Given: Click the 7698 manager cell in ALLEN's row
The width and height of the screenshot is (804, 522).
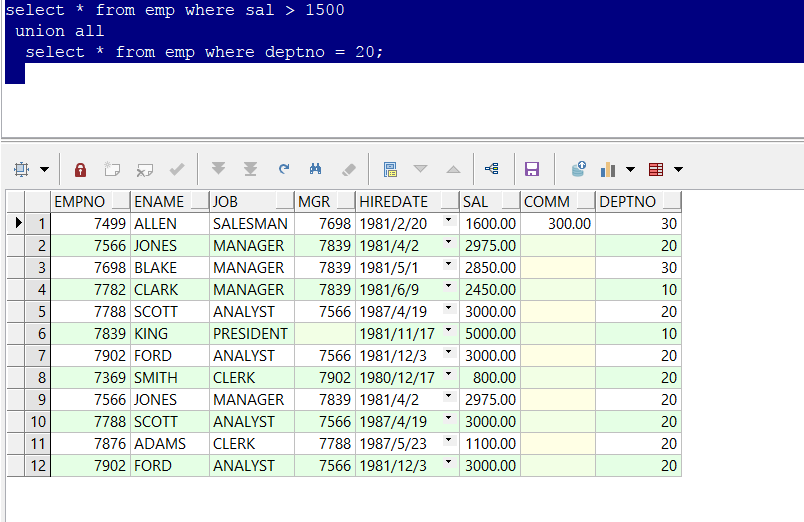Looking at the screenshot, I should click(x=325, y=224).
